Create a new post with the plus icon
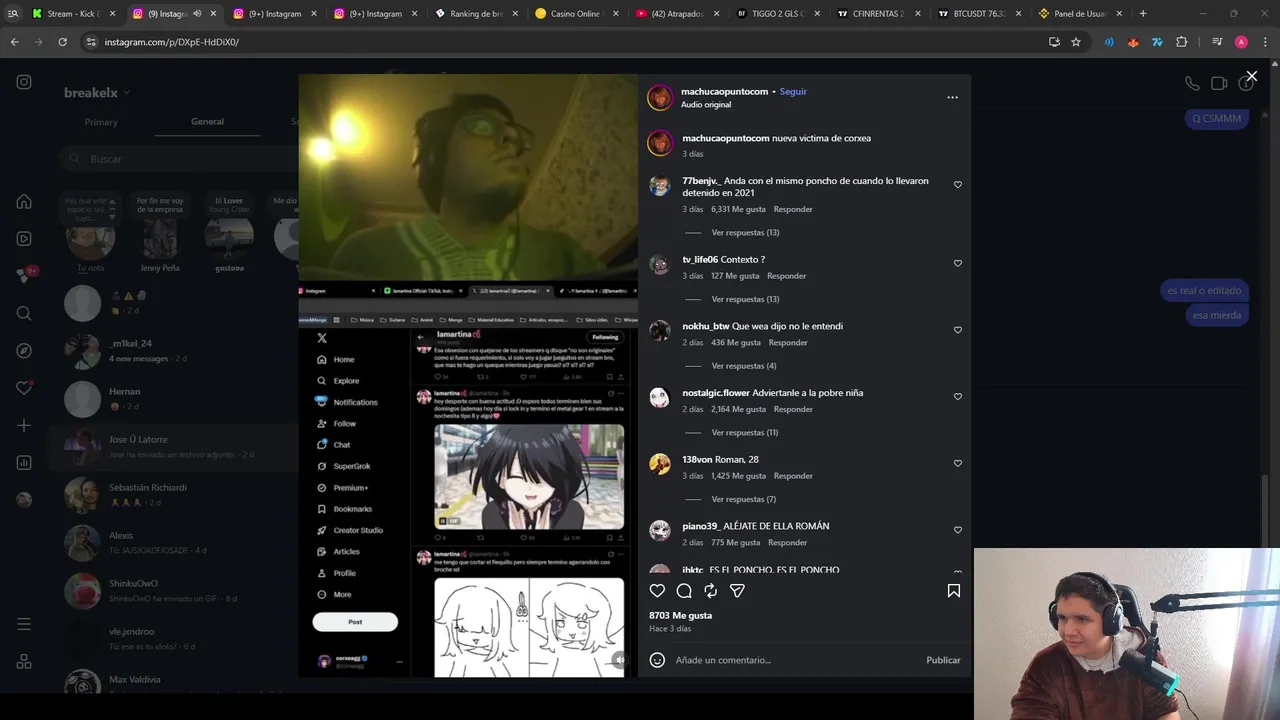Screen dimensions: 1280x720 point(24,425)
